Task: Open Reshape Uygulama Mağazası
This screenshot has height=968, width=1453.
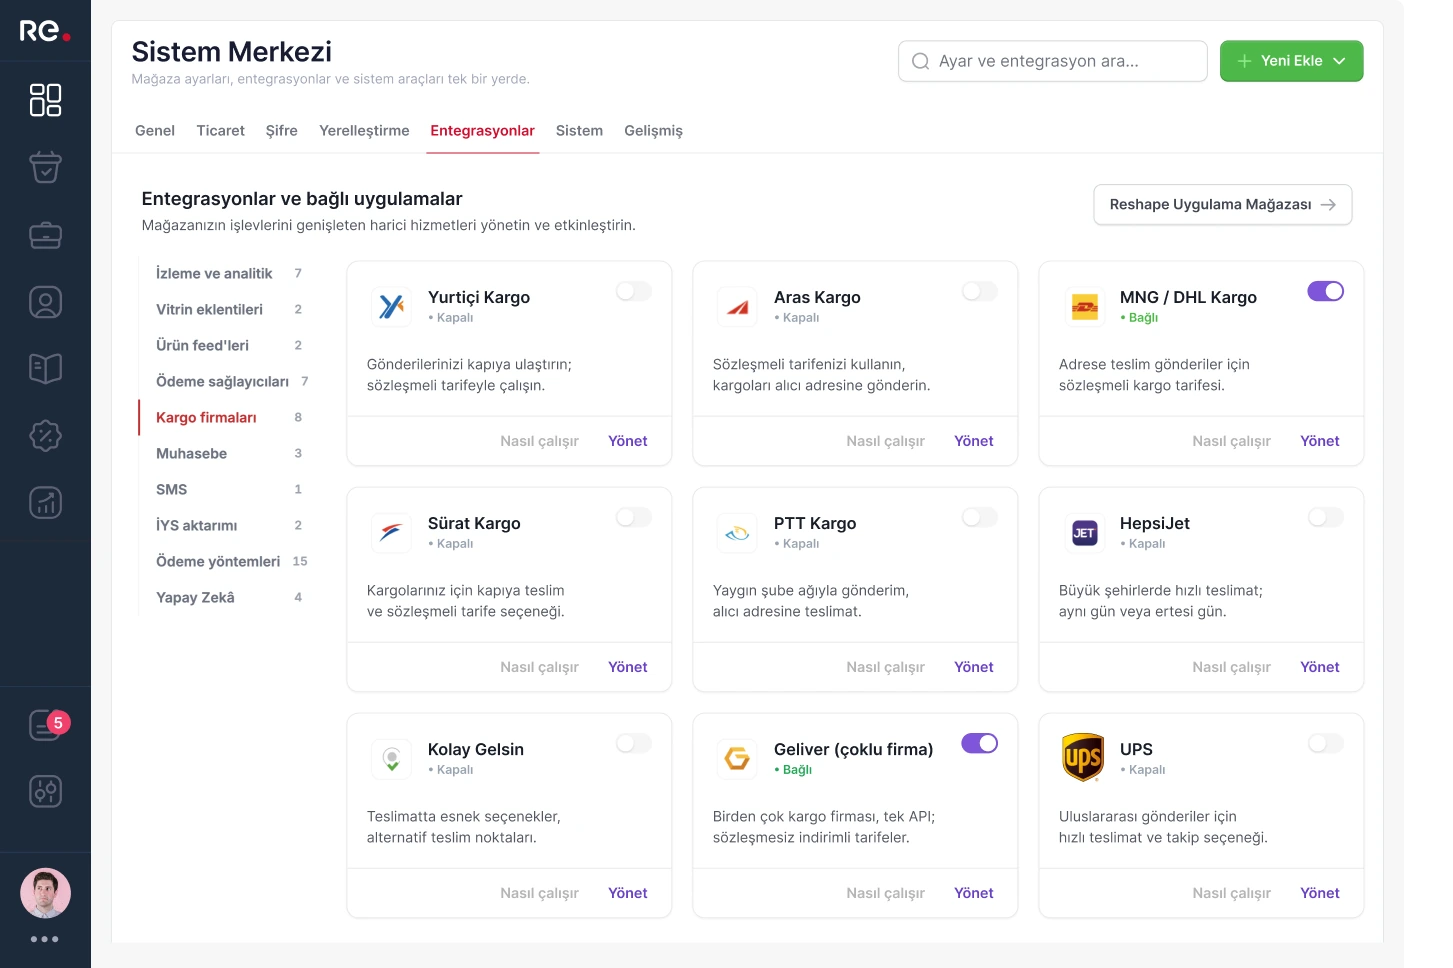Action: click(x=1222, y=204)
